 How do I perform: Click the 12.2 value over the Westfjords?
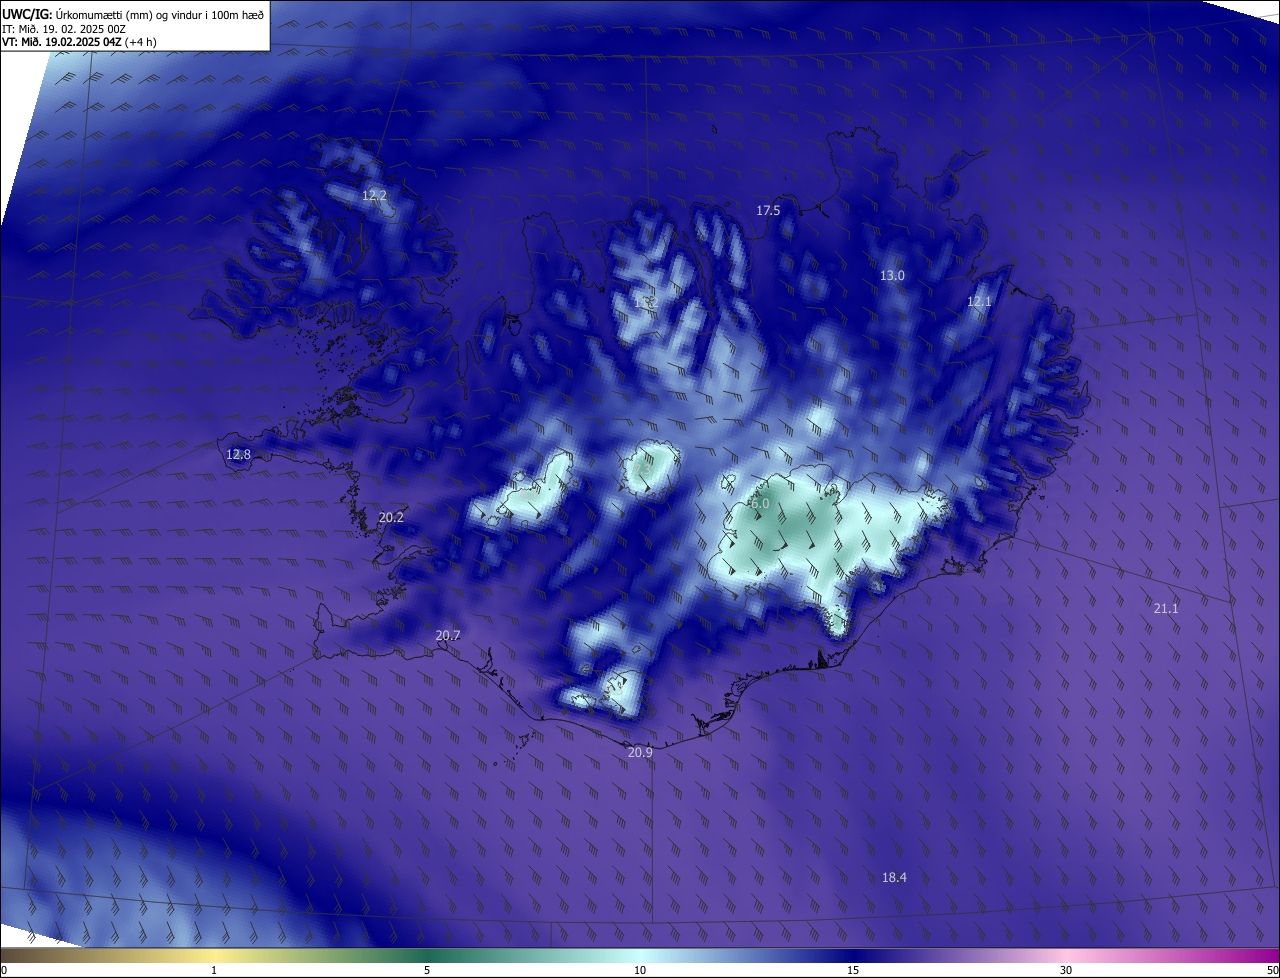(x=374, y=196)
